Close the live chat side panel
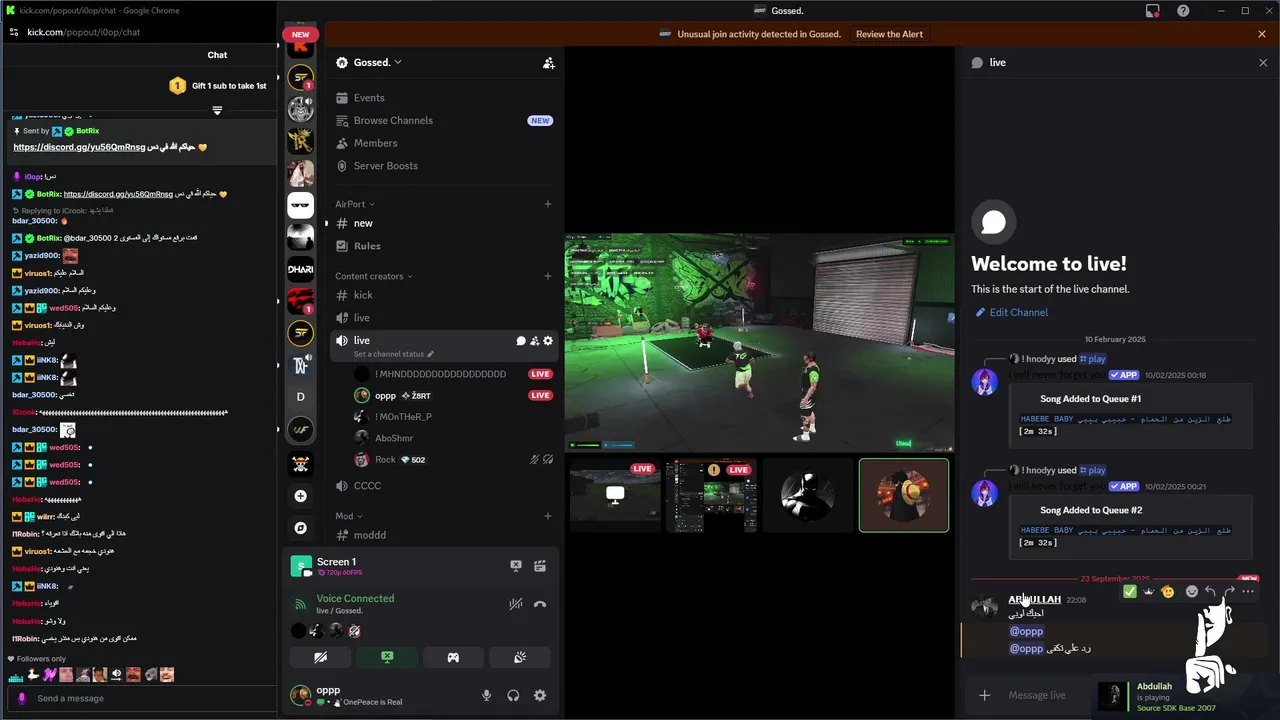 tap(1263, 62)
